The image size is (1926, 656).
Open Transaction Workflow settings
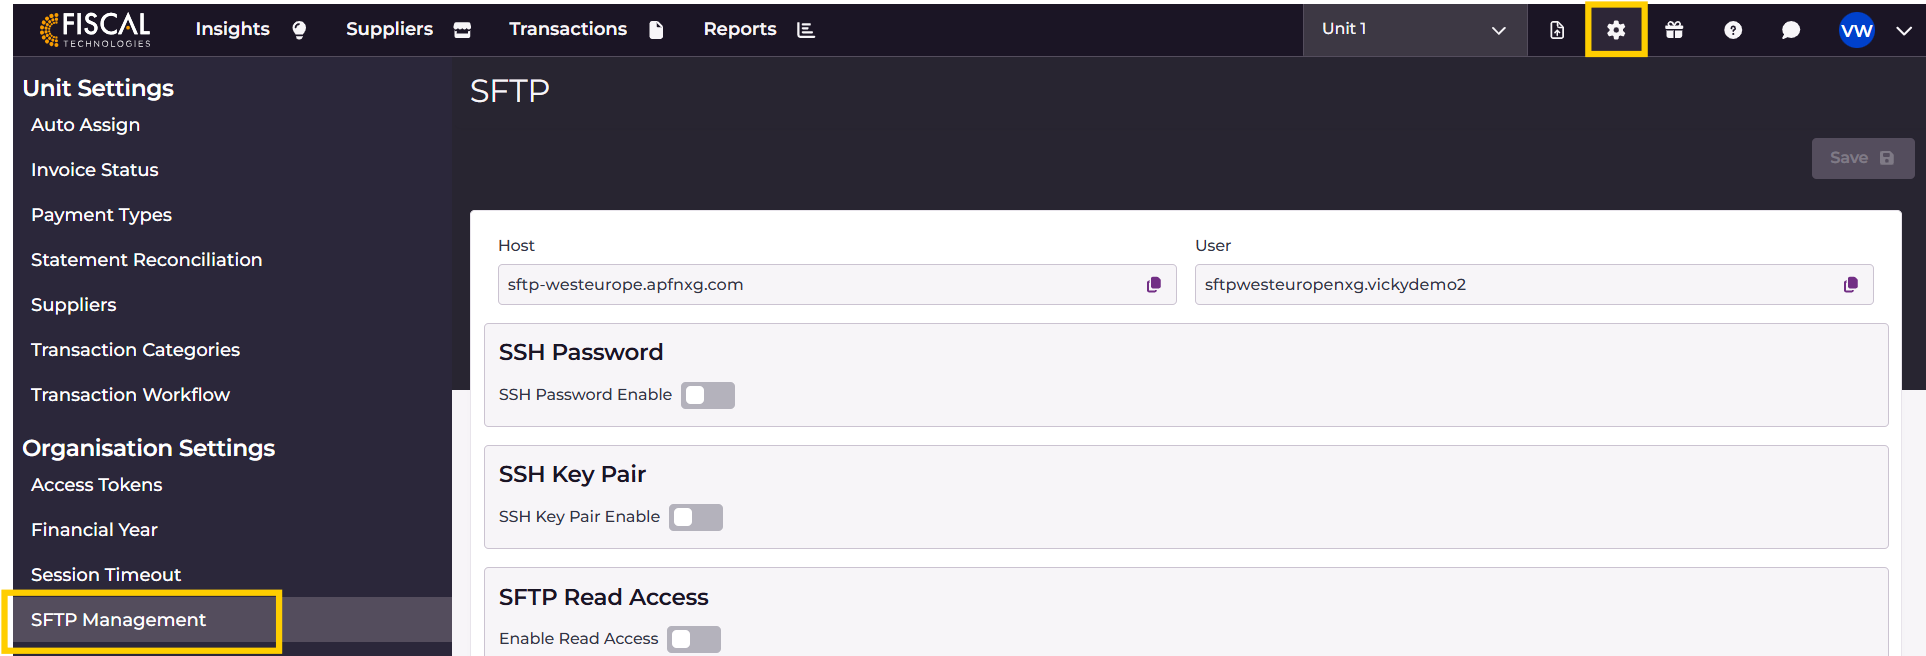[x=130, y=395]
